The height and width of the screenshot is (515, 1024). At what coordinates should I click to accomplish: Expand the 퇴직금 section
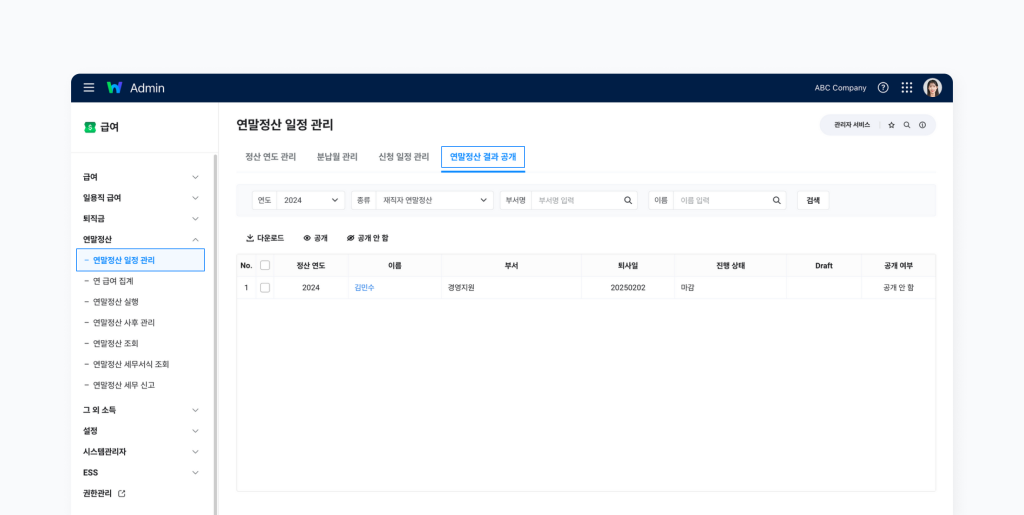[x=141, y=219]
